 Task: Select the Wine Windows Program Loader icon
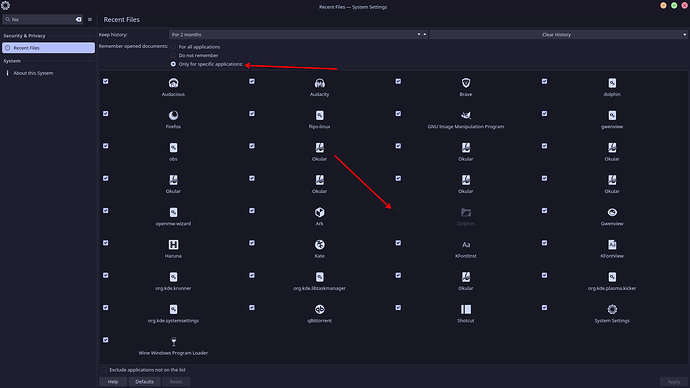tap(173, 342)
